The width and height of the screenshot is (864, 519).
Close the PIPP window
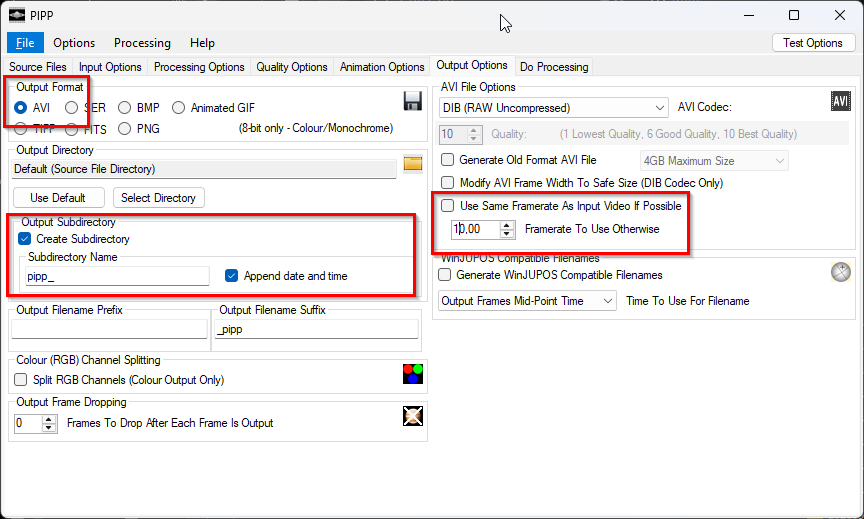pos(840,15)
